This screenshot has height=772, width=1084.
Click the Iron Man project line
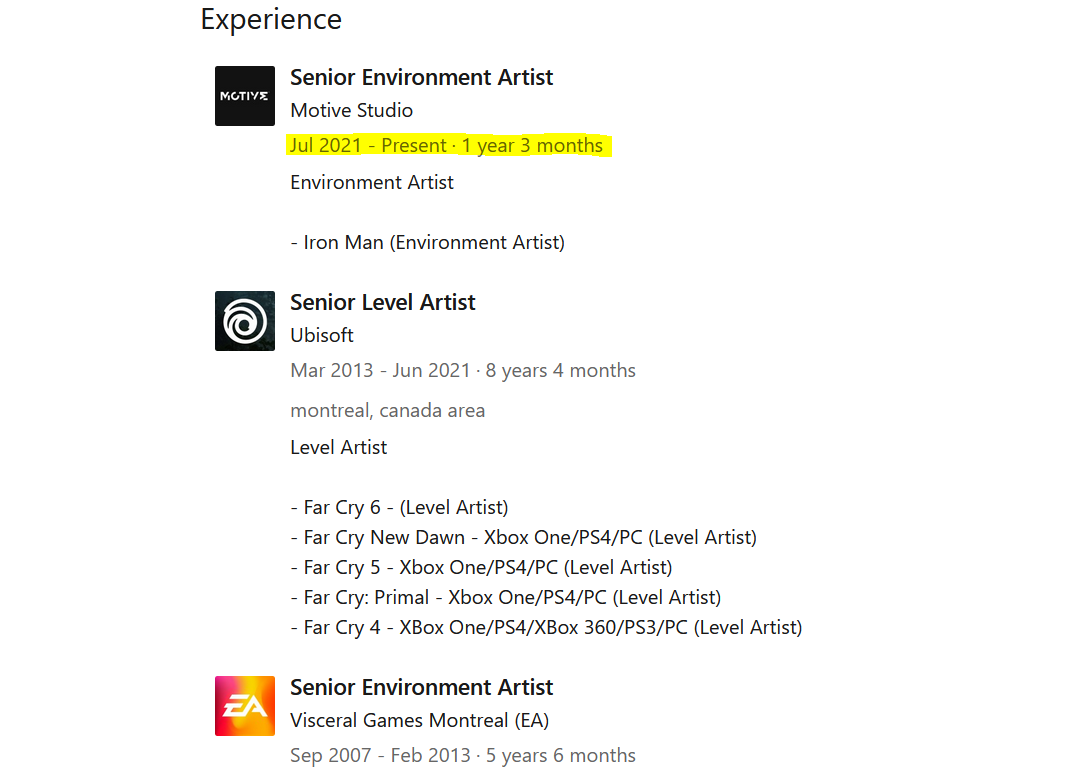coord(427,243)
